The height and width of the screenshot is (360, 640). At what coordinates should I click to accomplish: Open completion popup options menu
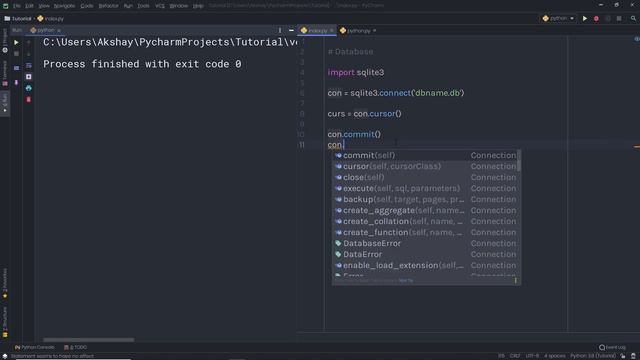pyautogui.click(x=516, y=280)
